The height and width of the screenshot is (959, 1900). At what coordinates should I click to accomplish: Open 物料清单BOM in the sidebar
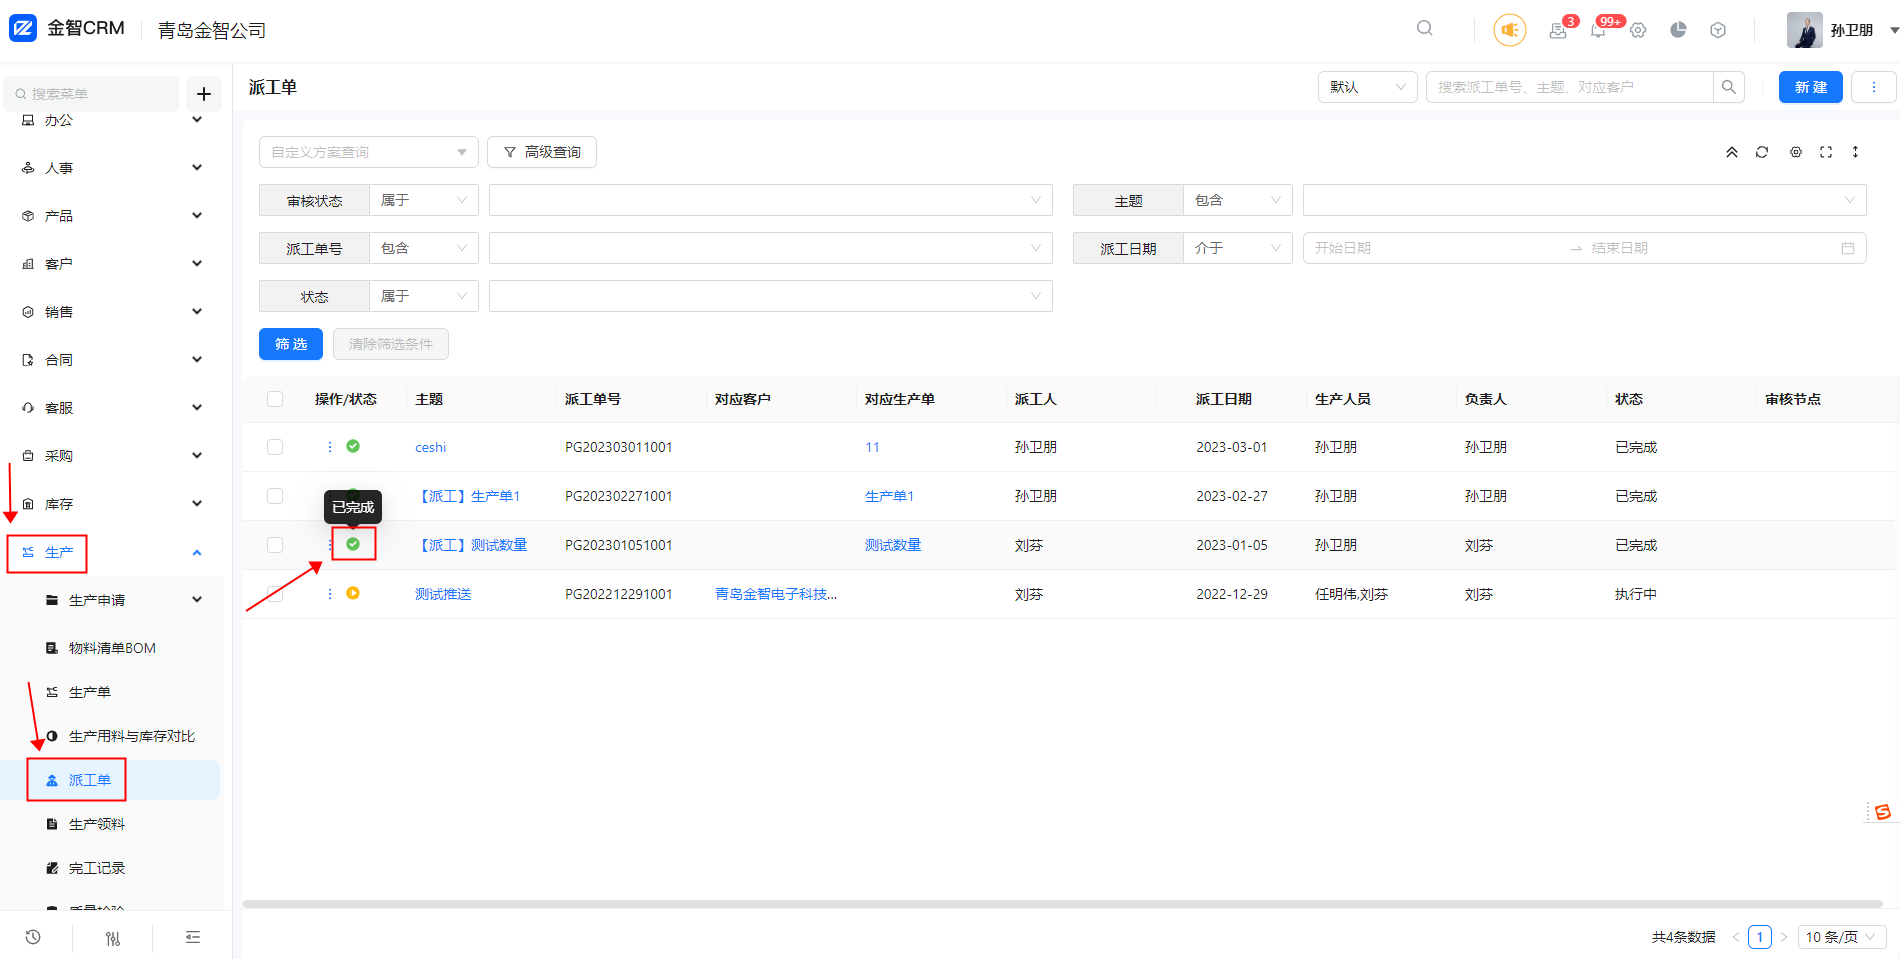(x=112, y=648)
